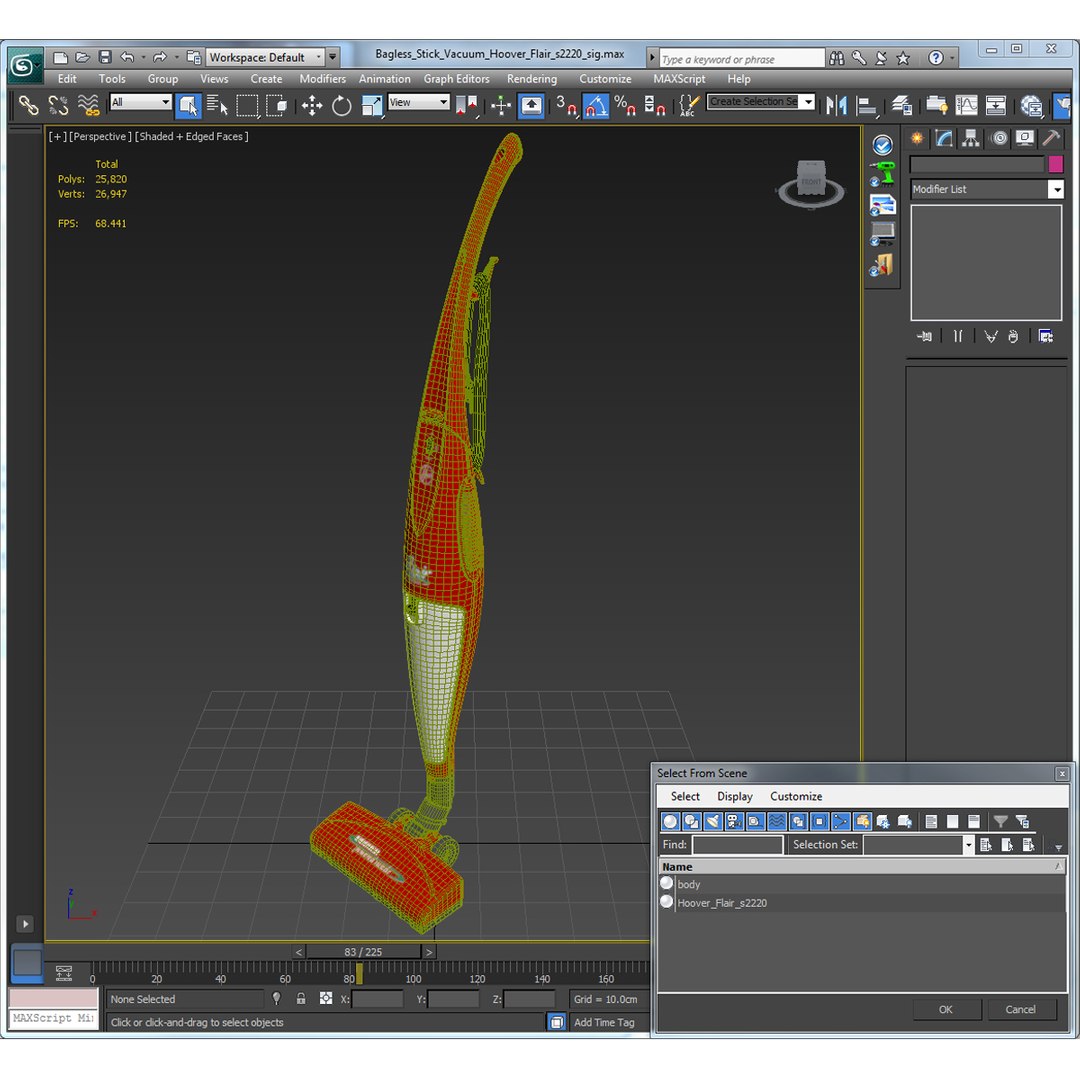Toggle 3D Snaps on or off
This screenshot has width=1080, height=1080.
coord(566,105)
